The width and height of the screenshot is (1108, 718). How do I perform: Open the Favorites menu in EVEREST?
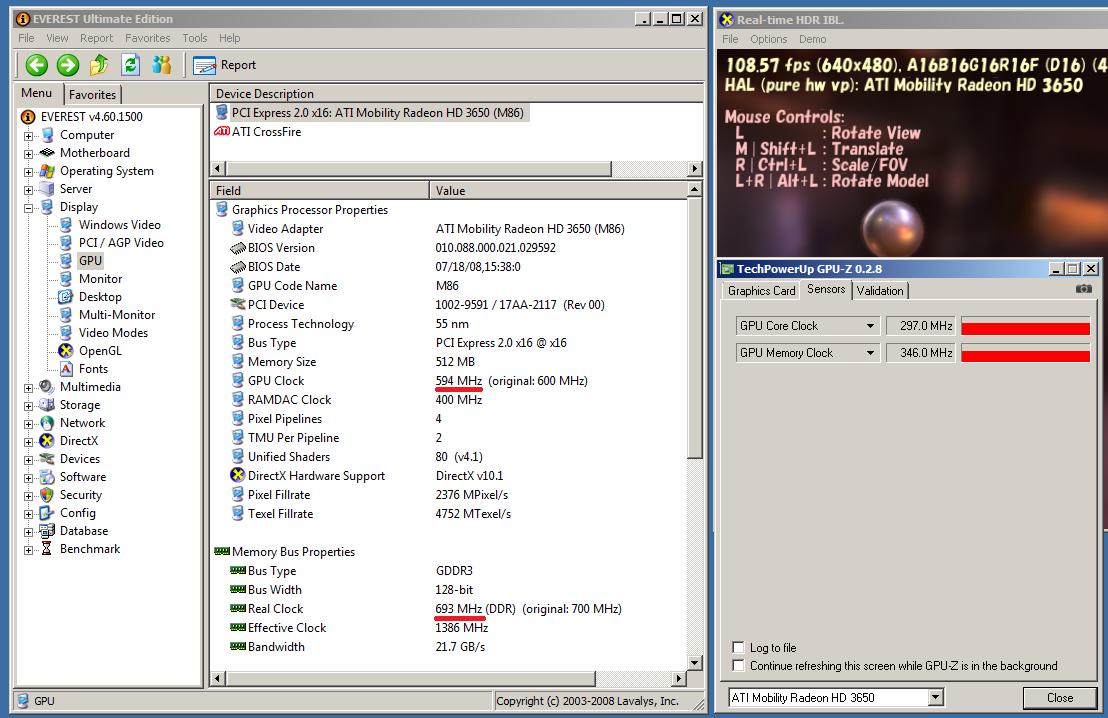(148, 38)
